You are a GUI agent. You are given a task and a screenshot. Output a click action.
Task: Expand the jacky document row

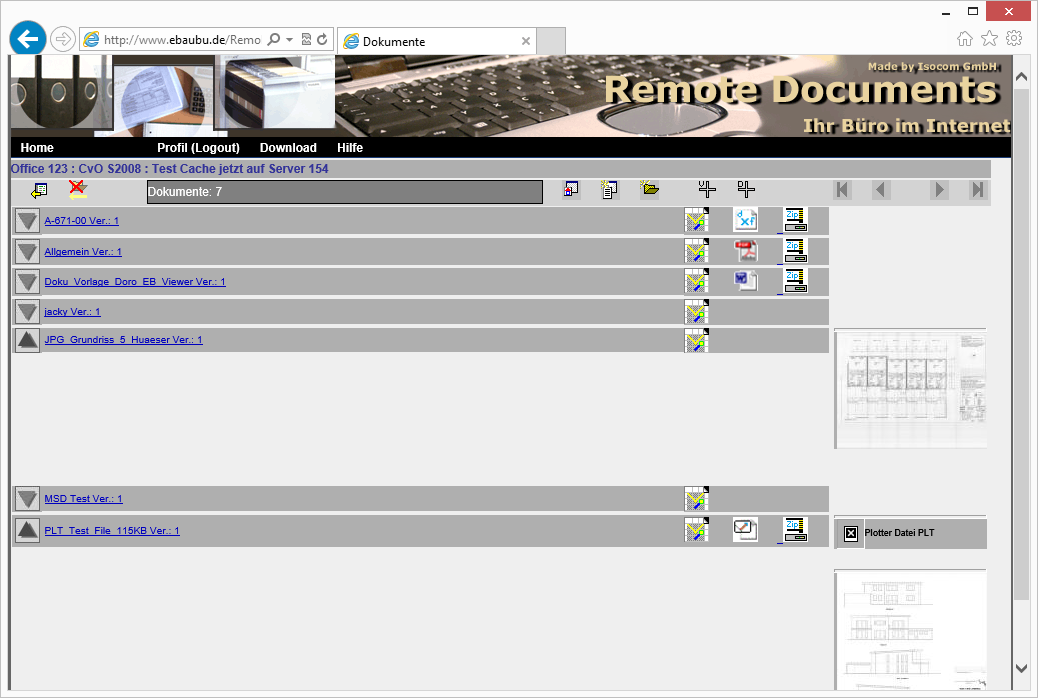tap(27, 312)
